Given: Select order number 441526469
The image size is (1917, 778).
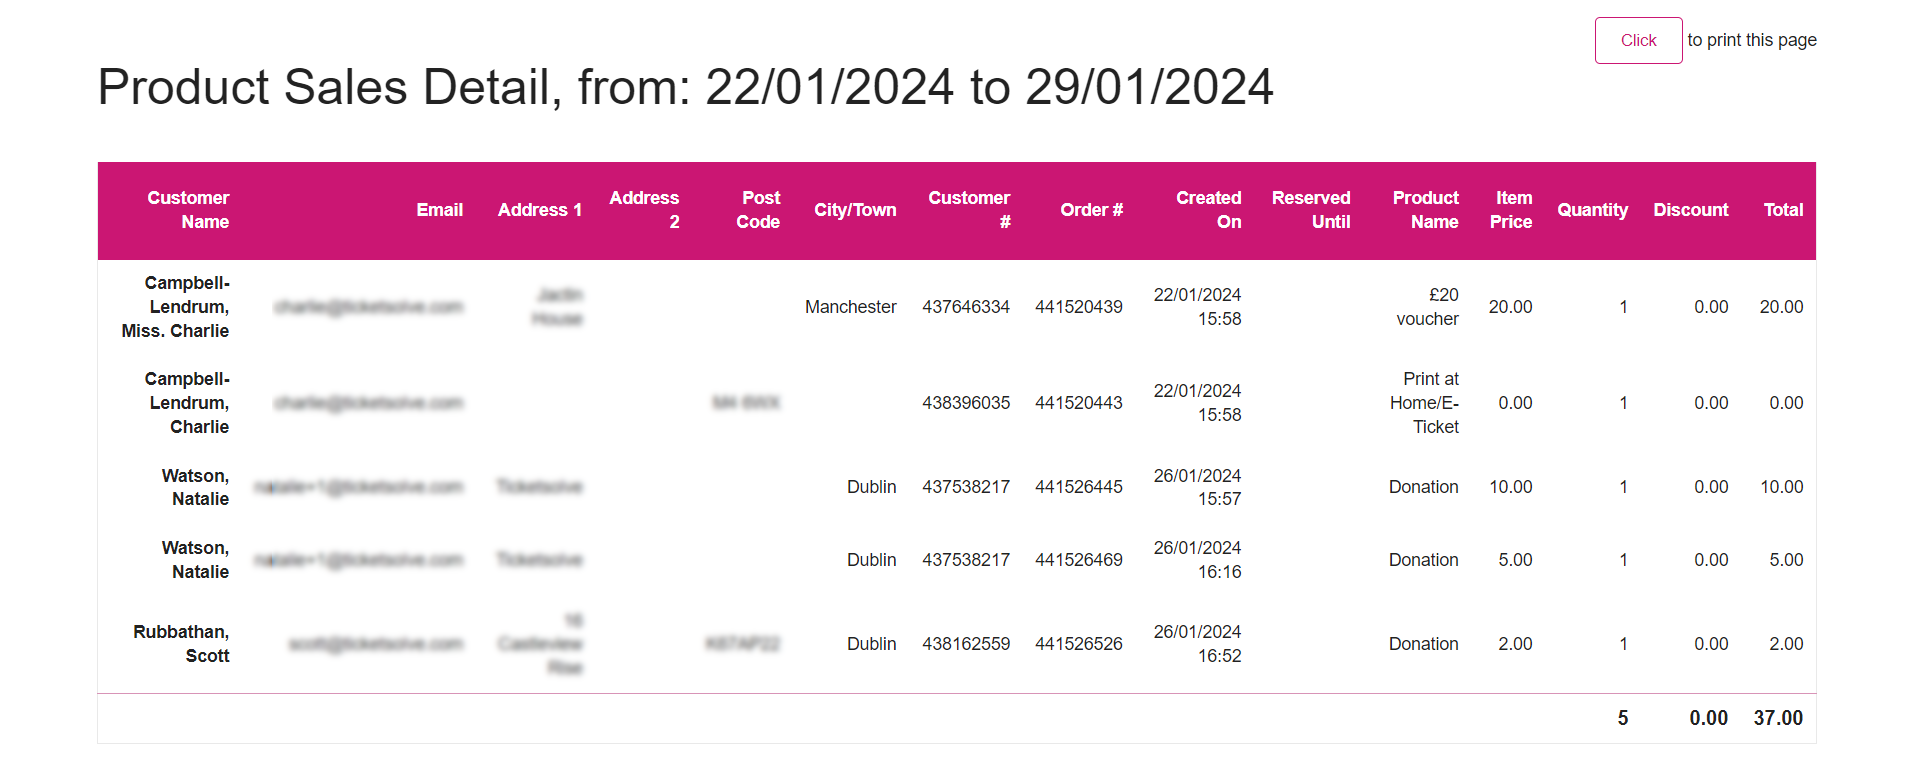Looking at the screenshot, I should (x=1079, y=560).
